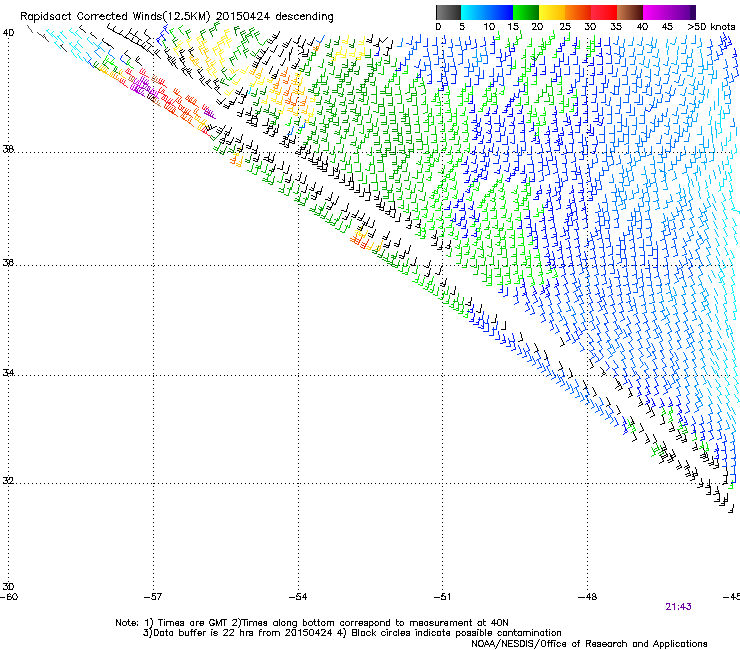Click the gray 0-5 knots legend swatch
Screen dimensions: 740x650
448,12
